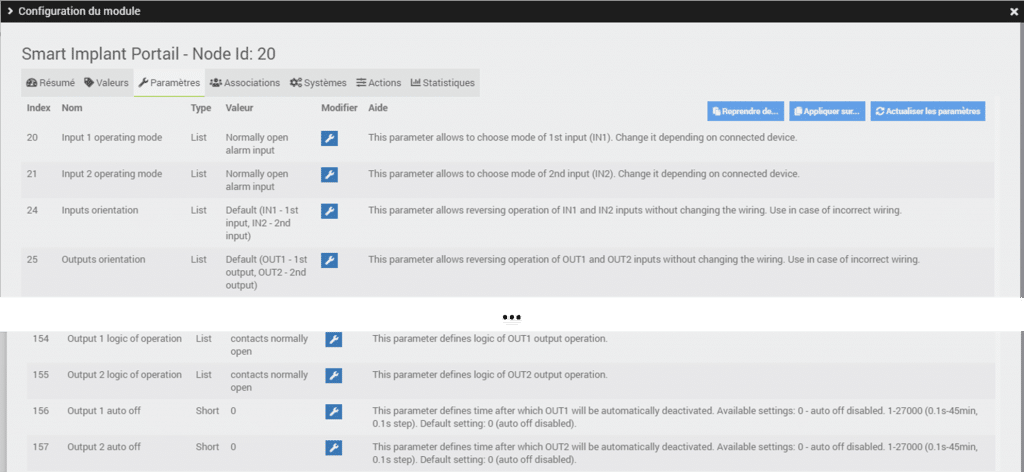
Task: Edit the Inputs orientation parameter
Action: click(x=329, y=211)
